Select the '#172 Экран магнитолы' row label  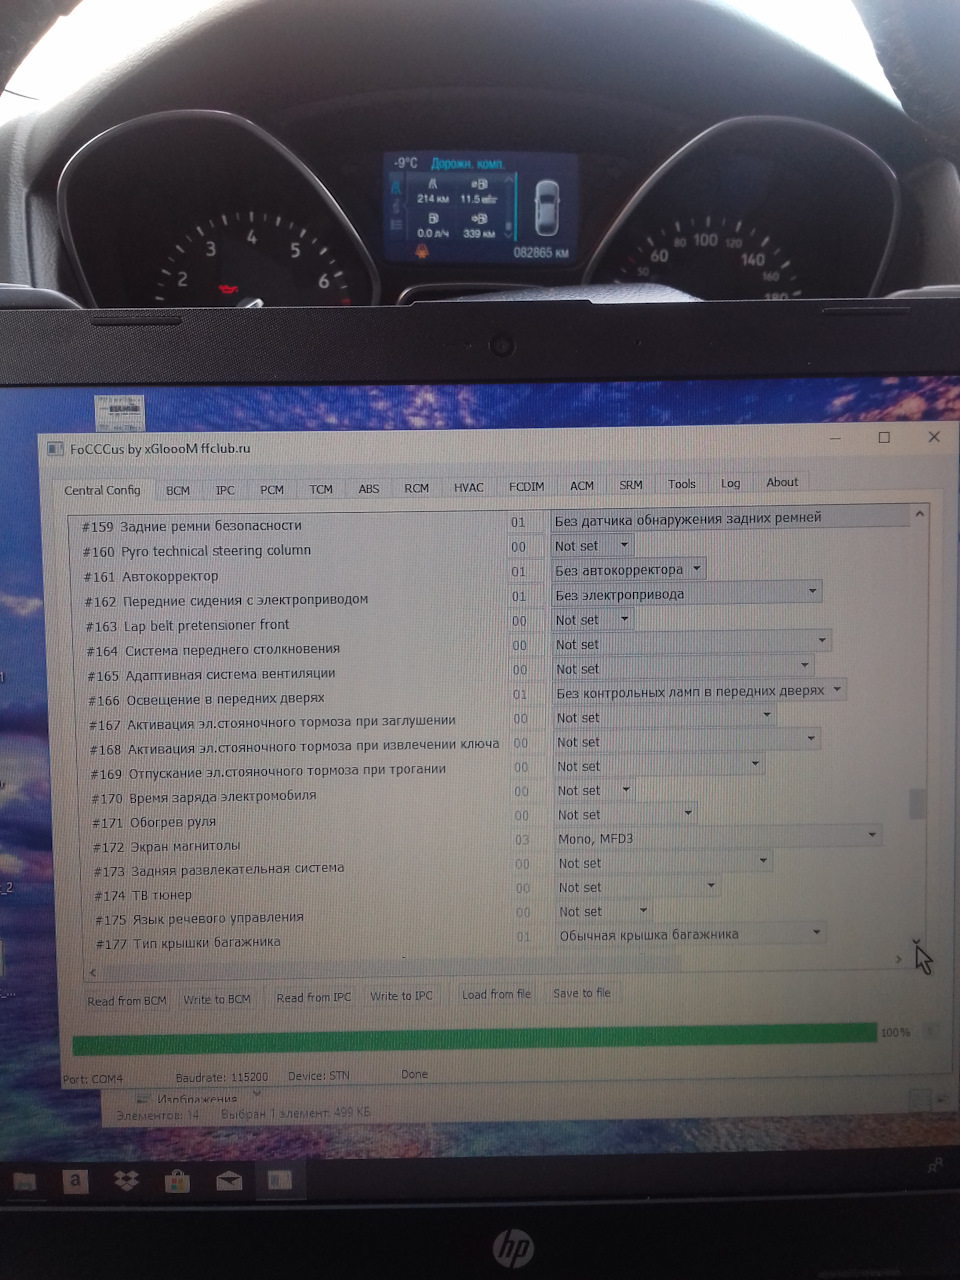pos(167,847)
